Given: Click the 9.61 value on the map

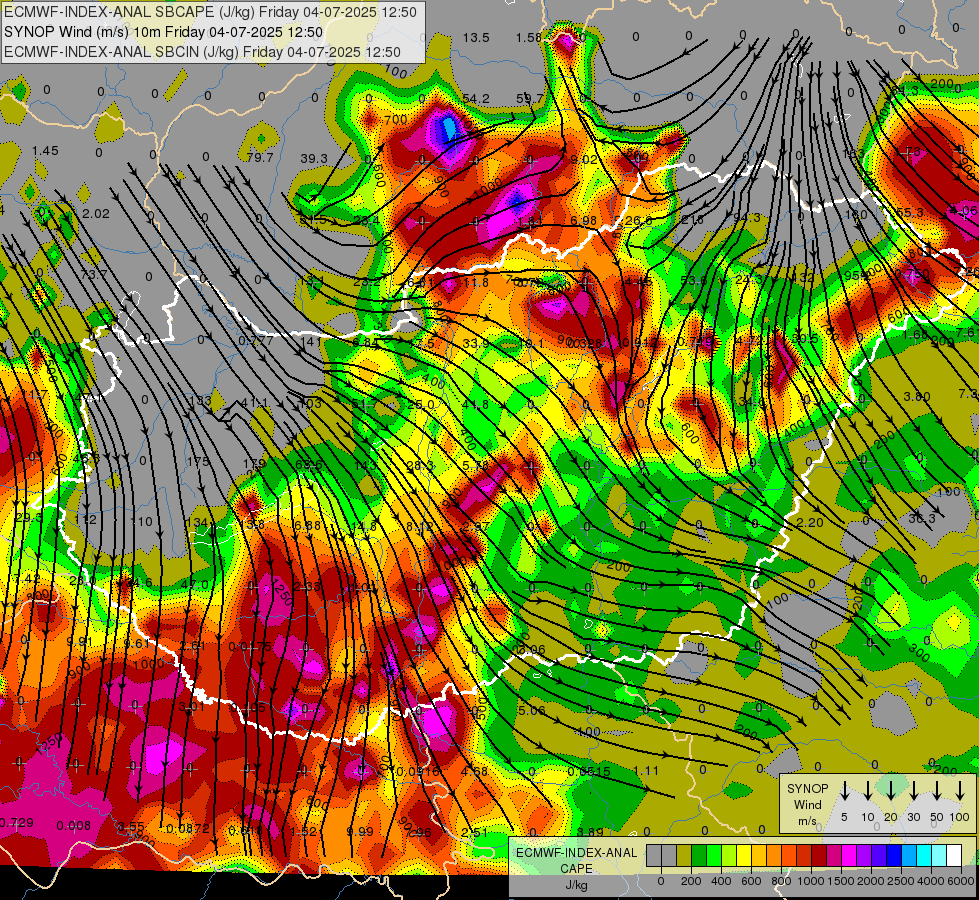Looking at the screenshot, I should pos(135,643).
